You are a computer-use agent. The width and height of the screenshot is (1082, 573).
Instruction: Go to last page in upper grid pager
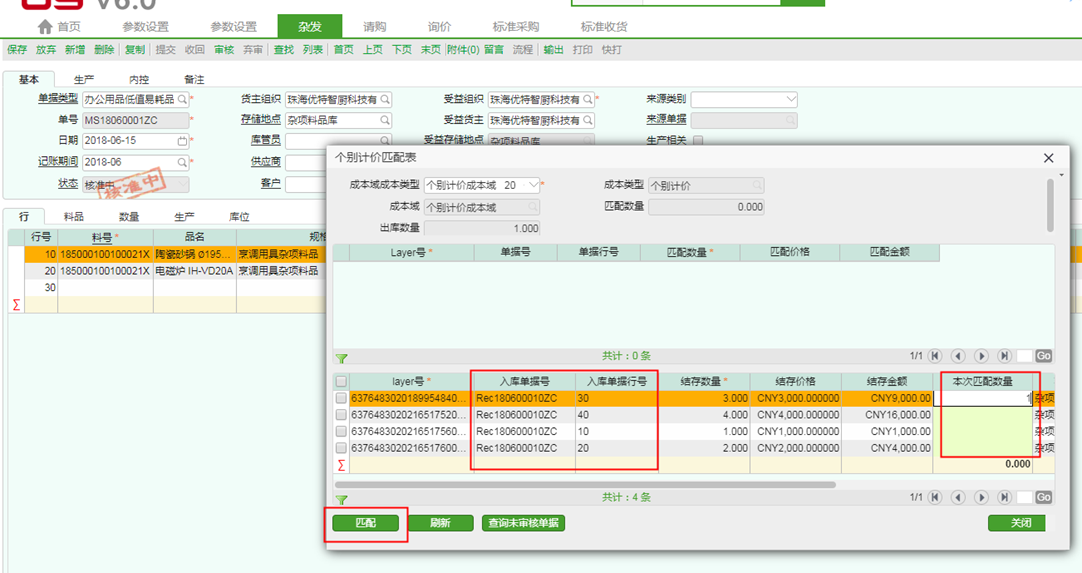(1003, 356)
